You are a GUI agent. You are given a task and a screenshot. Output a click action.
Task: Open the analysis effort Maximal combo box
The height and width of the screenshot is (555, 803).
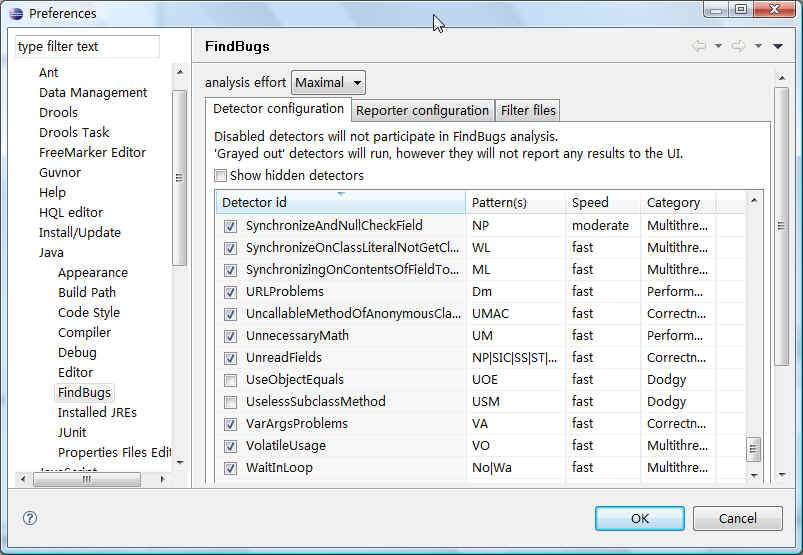328,82
